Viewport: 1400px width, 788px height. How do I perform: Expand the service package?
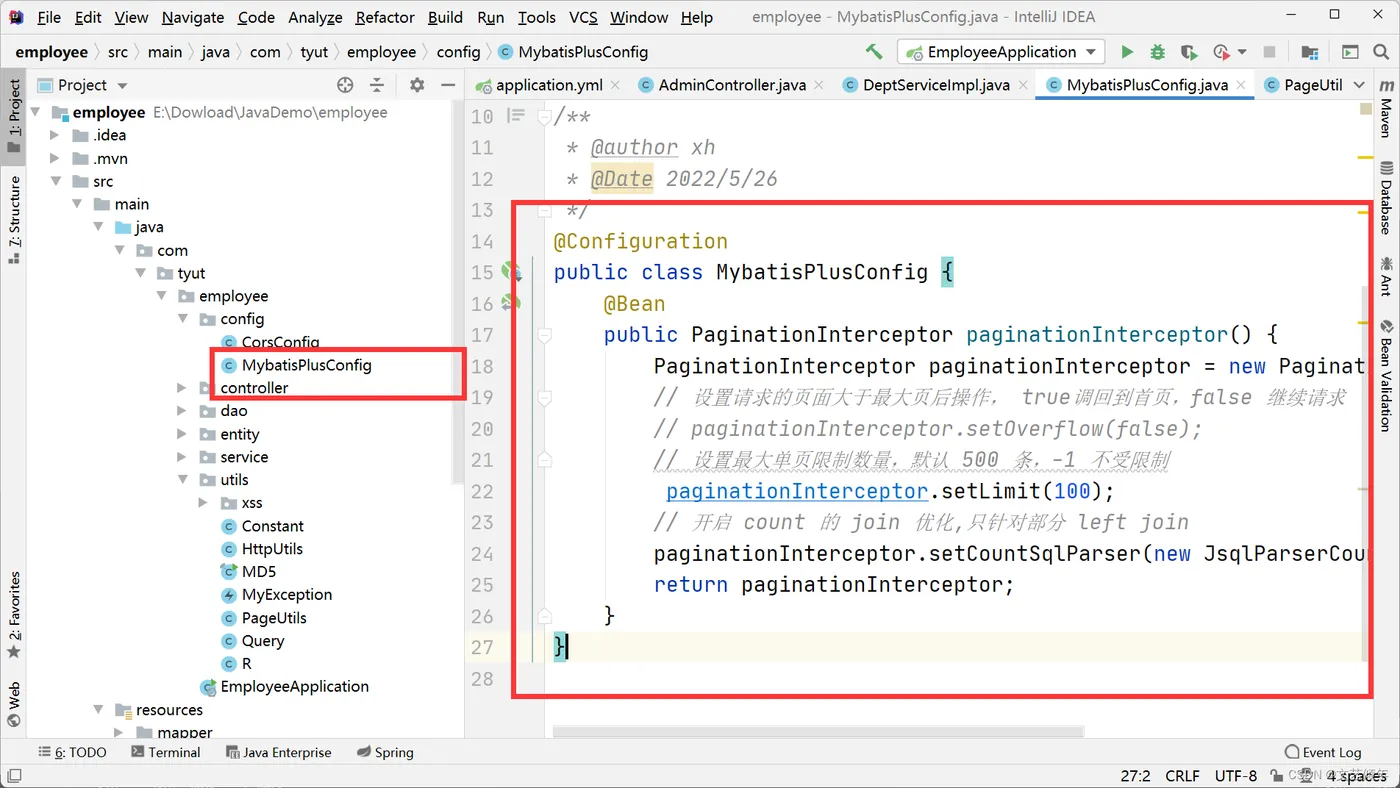pos(182,457)
